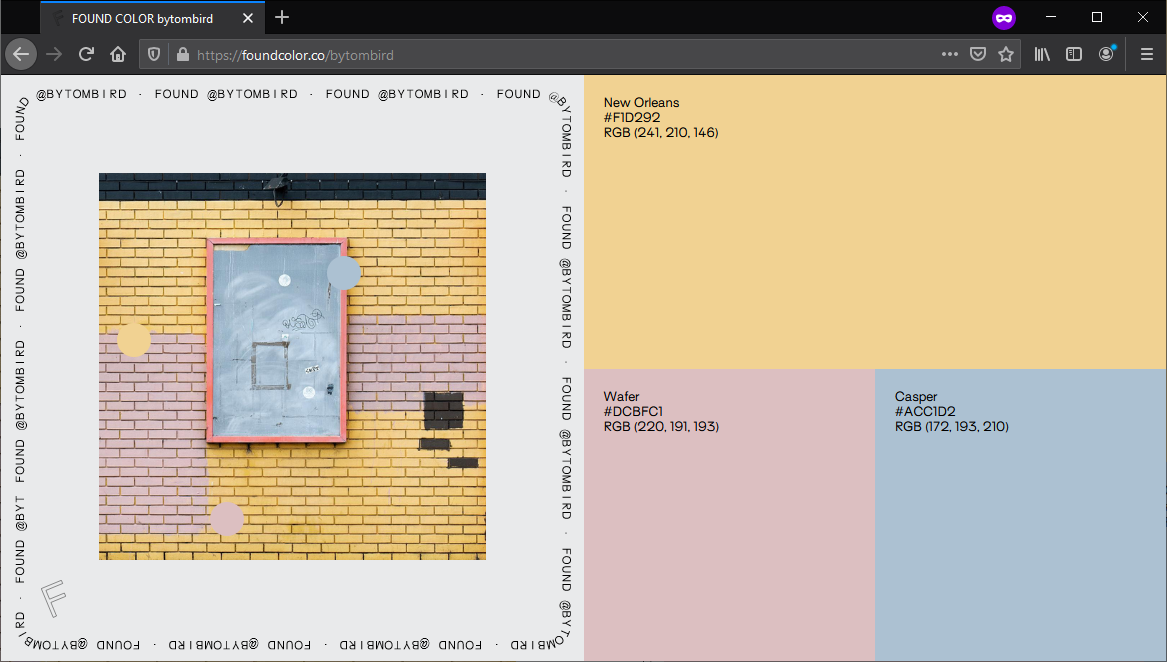Image resolution: width=1167 pixels, height=662 pixels.
Task: Toggle the sidebar view icon
Action: [1074, 55]
